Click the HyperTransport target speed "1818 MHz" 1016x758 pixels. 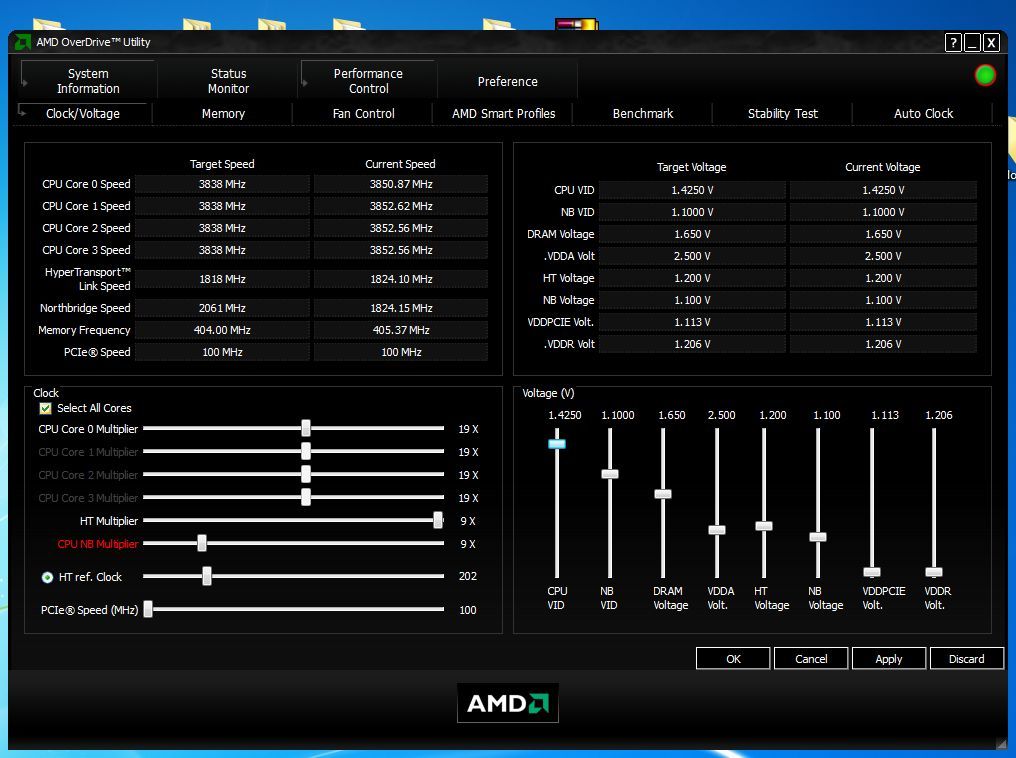point(222,279)
